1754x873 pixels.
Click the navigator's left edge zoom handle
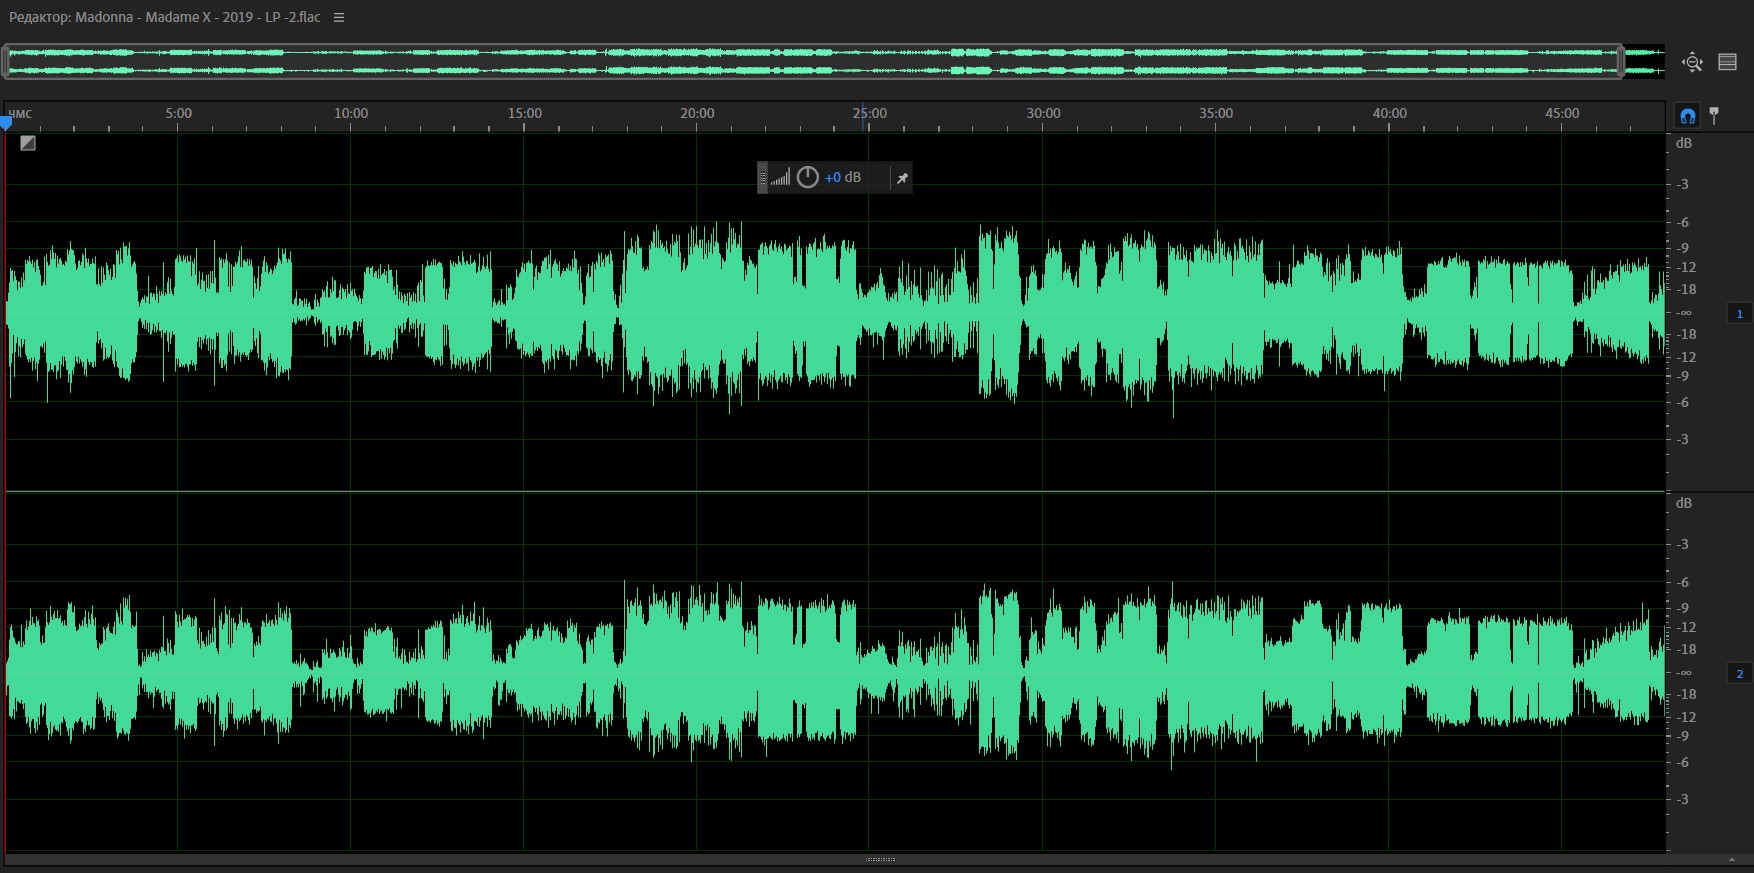coord(6,62)
